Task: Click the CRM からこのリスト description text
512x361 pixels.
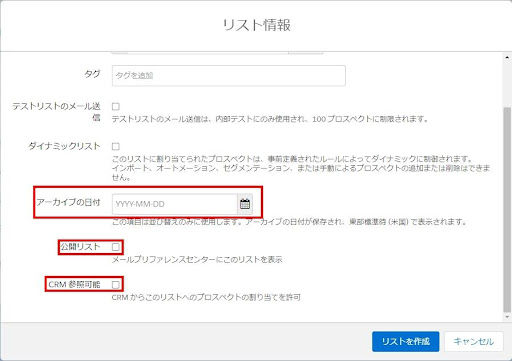Action: pyautogui.click(x=206, y=297)
